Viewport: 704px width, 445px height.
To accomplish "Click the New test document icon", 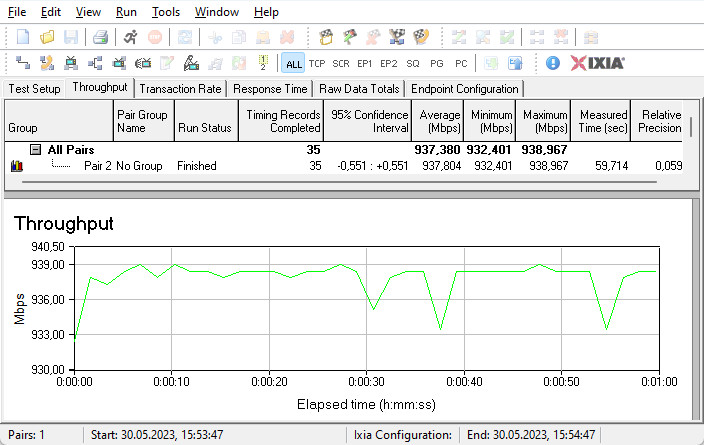I will [x=23, y=37].
